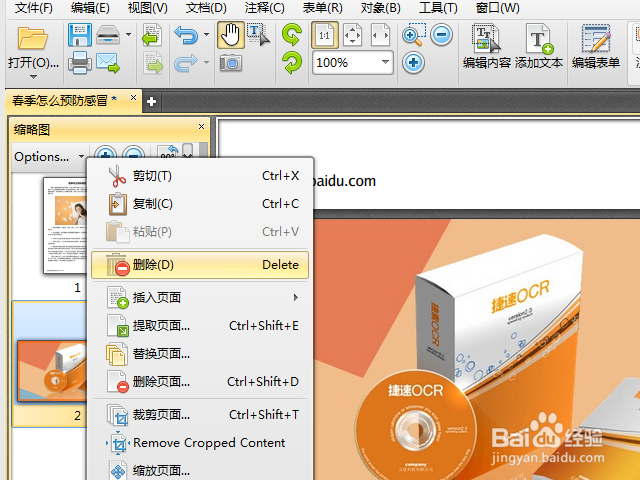
Task: Click the Snapshot camera icon
Action: click(x=231, y=63)
